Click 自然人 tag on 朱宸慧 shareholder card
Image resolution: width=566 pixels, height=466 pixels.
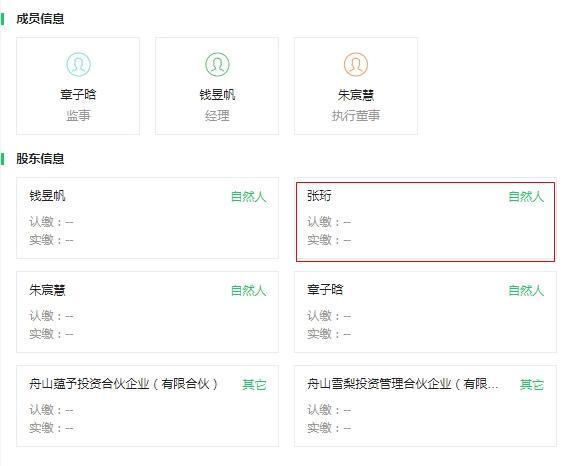(x=248, y=291)
